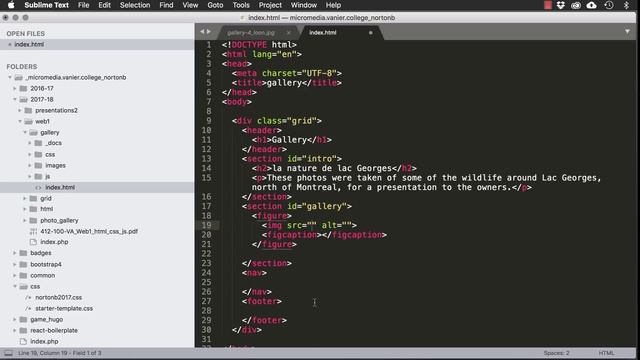Expand the gallery css folder

[x=30, y=154]
